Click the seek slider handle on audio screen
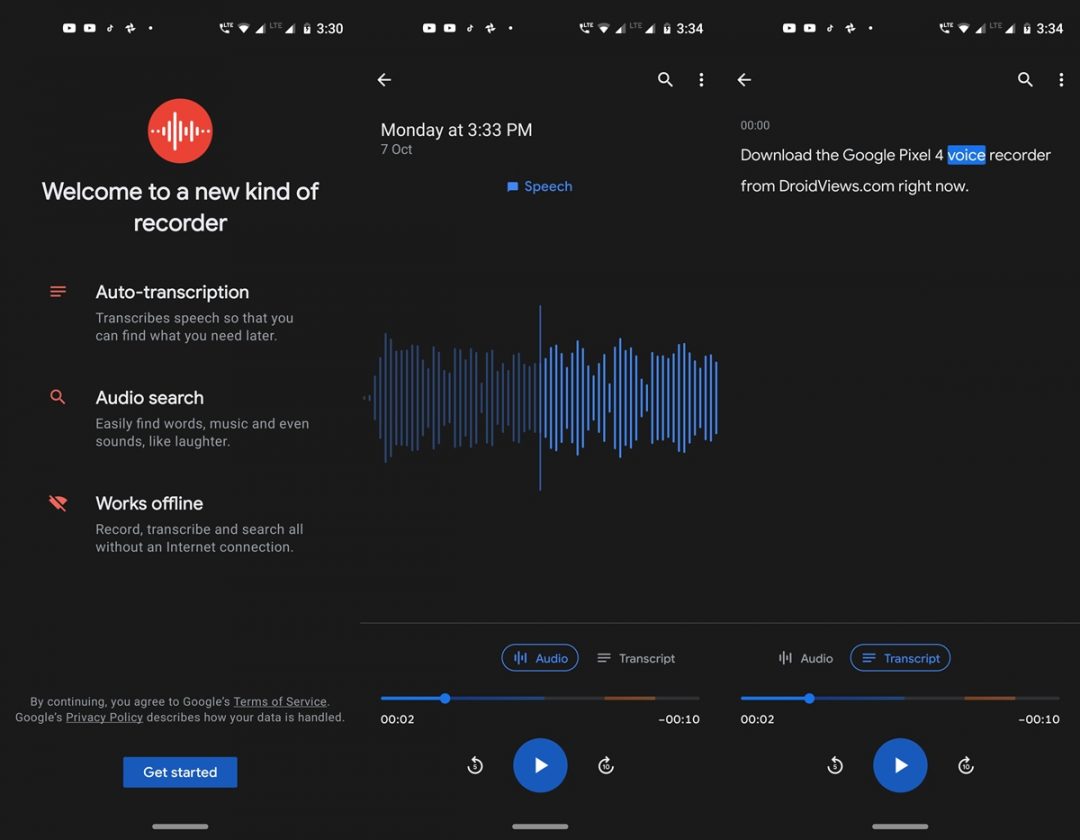This screenshot has width=1080, height=840. pyautogui.click(x=445, y=698)
